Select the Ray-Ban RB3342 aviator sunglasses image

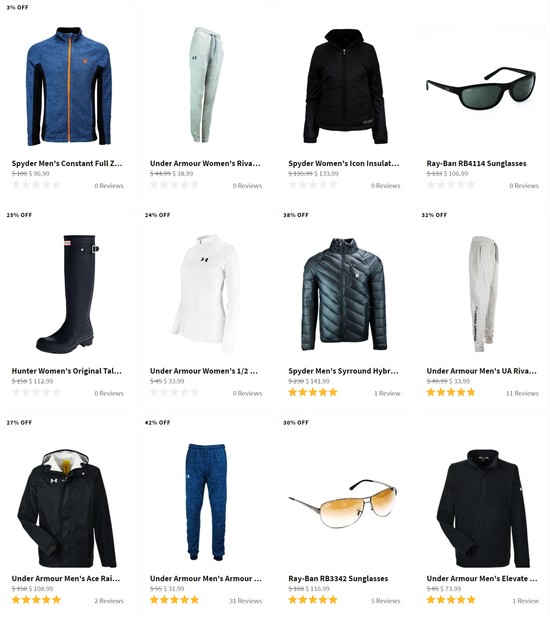click(343, 503)
